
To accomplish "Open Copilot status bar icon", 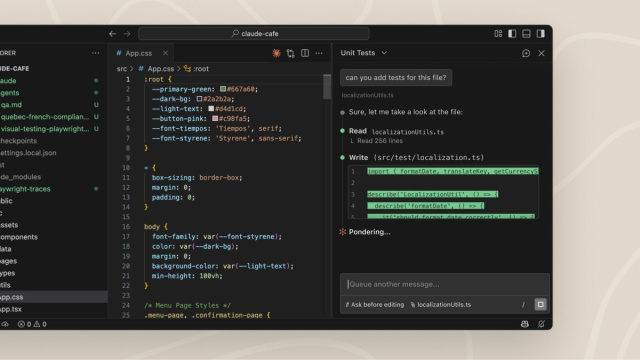I will point(525,324).
